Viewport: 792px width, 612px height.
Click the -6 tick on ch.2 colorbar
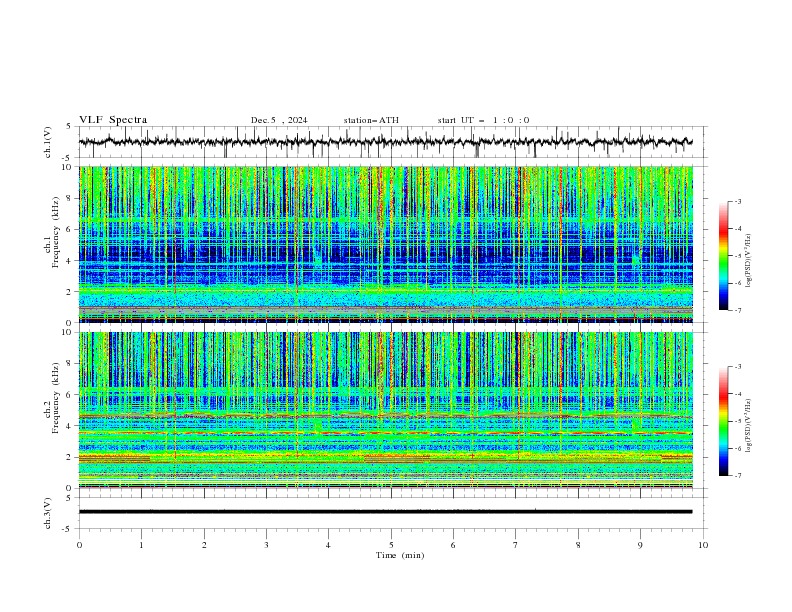click(x=737, y=448)
